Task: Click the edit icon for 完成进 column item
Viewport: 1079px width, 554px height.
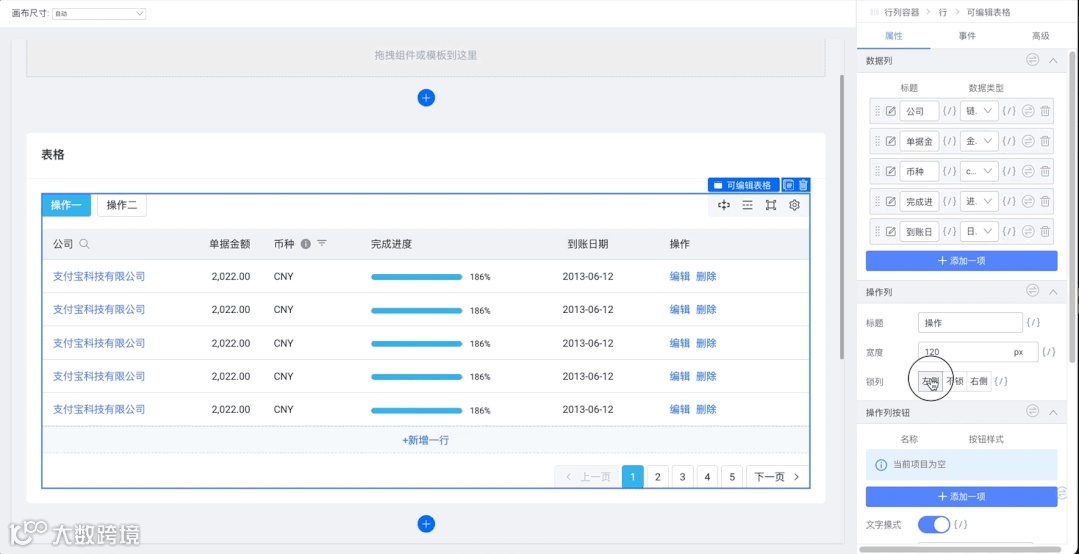Action: (890, 202)
